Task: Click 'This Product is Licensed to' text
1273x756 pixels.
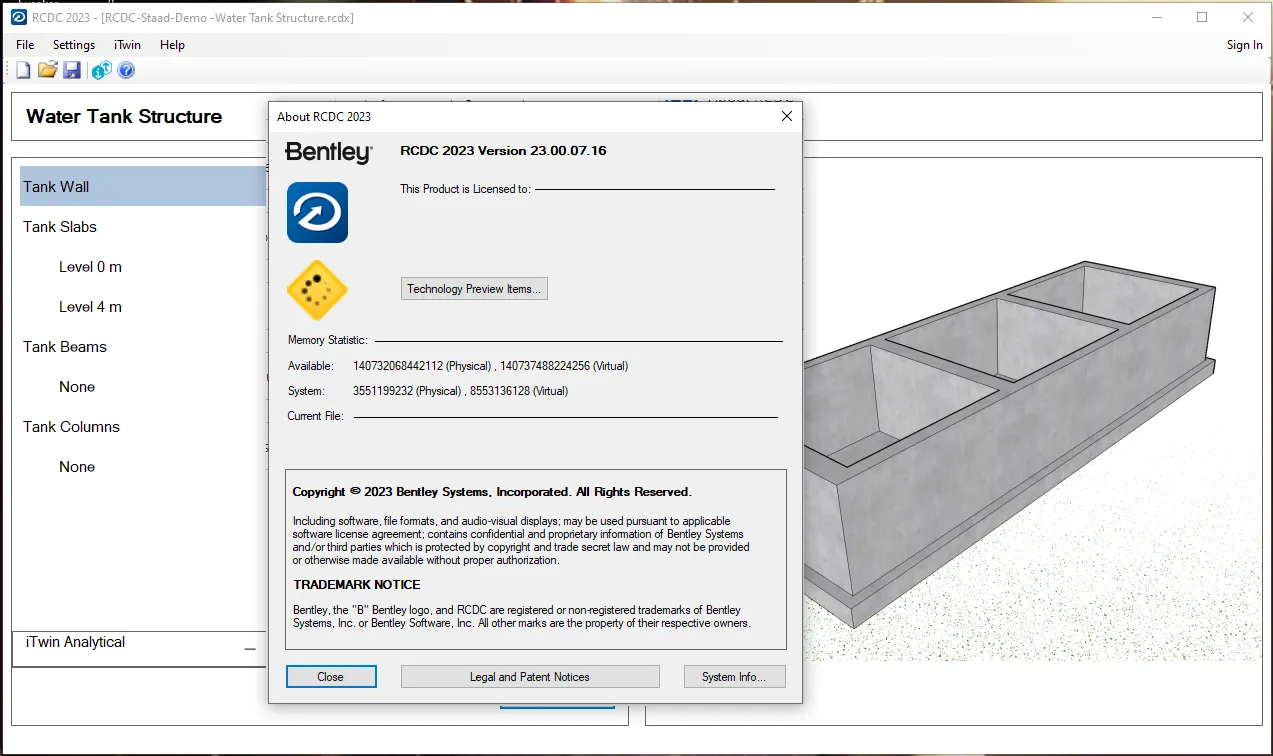Action: (x=465, y=189)
